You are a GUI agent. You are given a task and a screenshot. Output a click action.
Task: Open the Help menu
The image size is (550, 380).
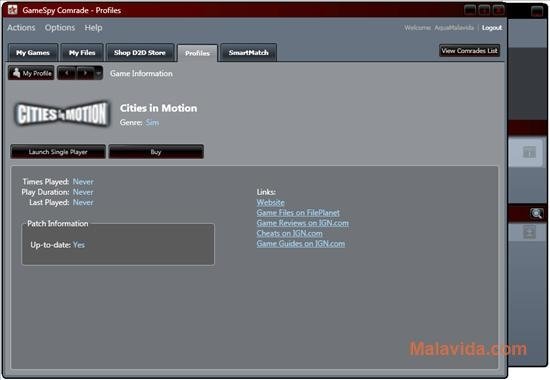point(93,27)
